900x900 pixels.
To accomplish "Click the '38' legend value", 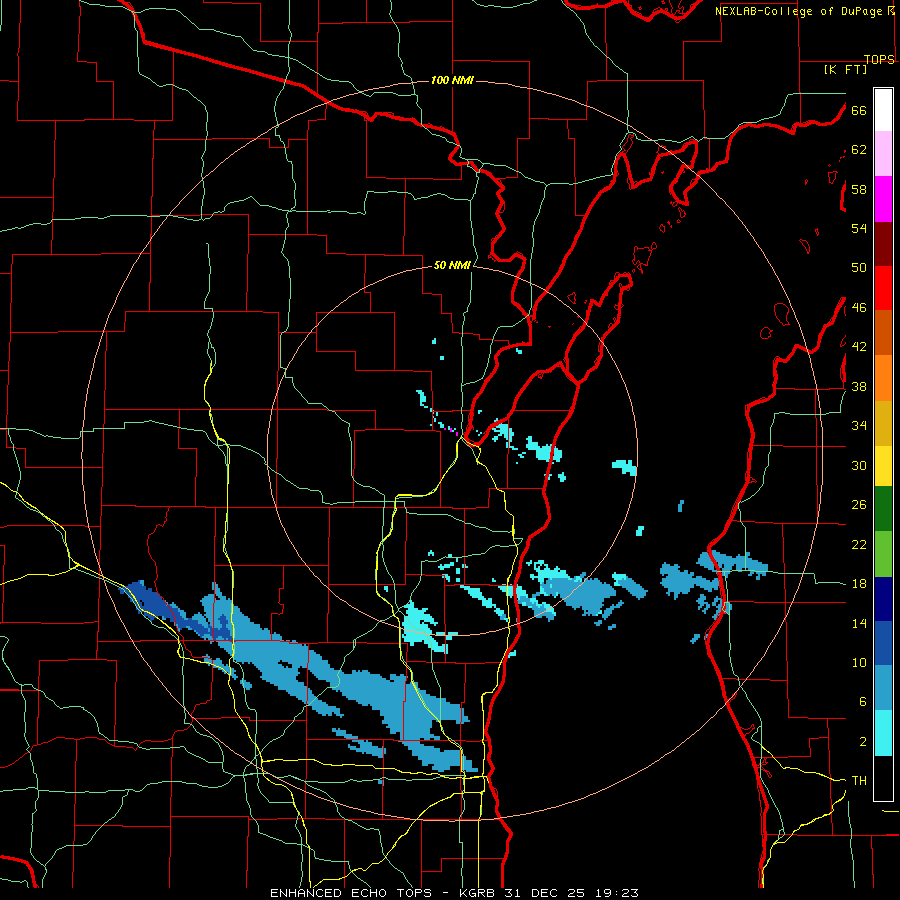I will (x=859, y=386).
